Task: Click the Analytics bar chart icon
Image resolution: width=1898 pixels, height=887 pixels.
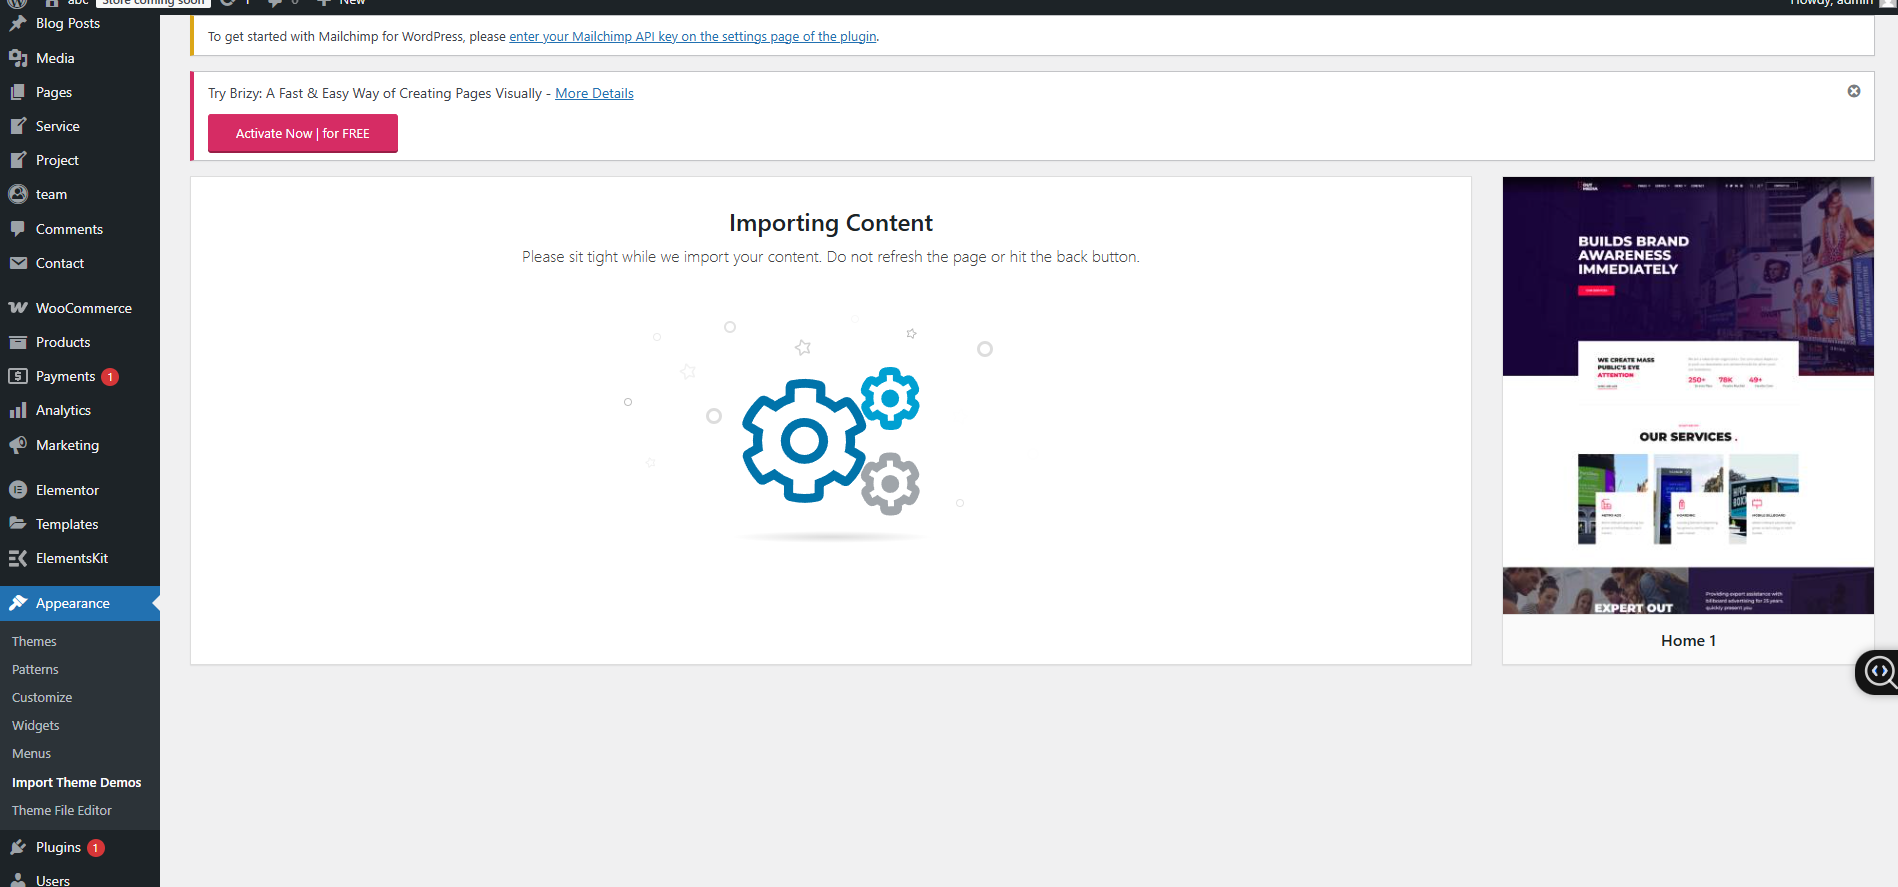Action: (18, 410)
